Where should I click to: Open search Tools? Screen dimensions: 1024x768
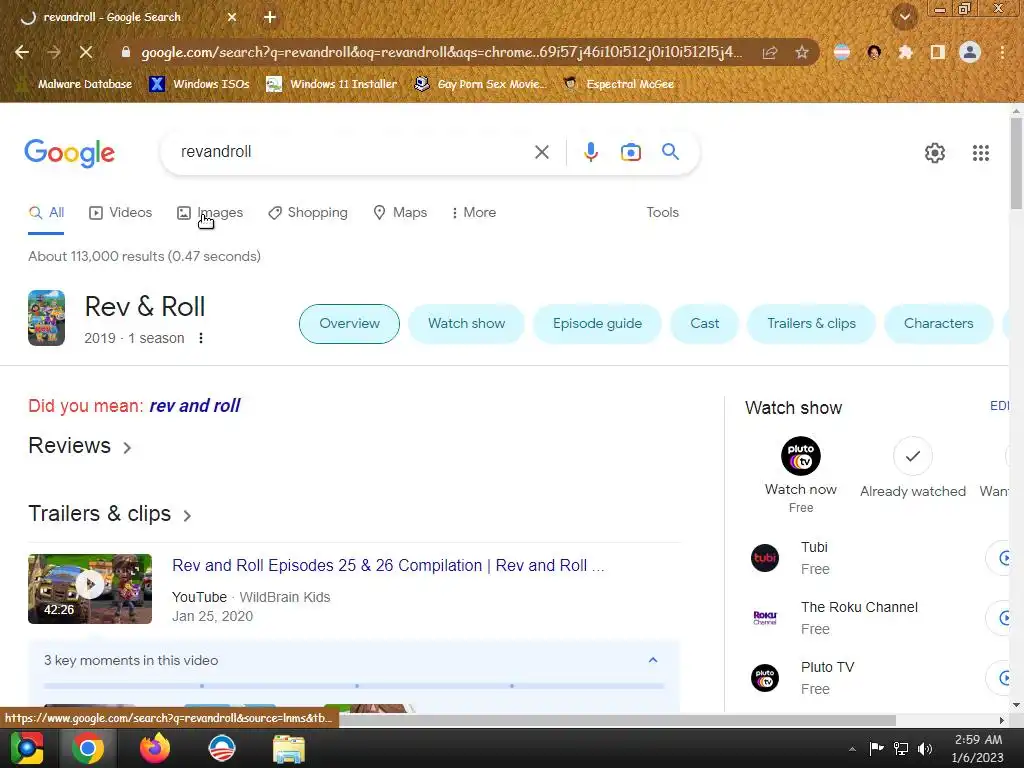coord(662,212)
